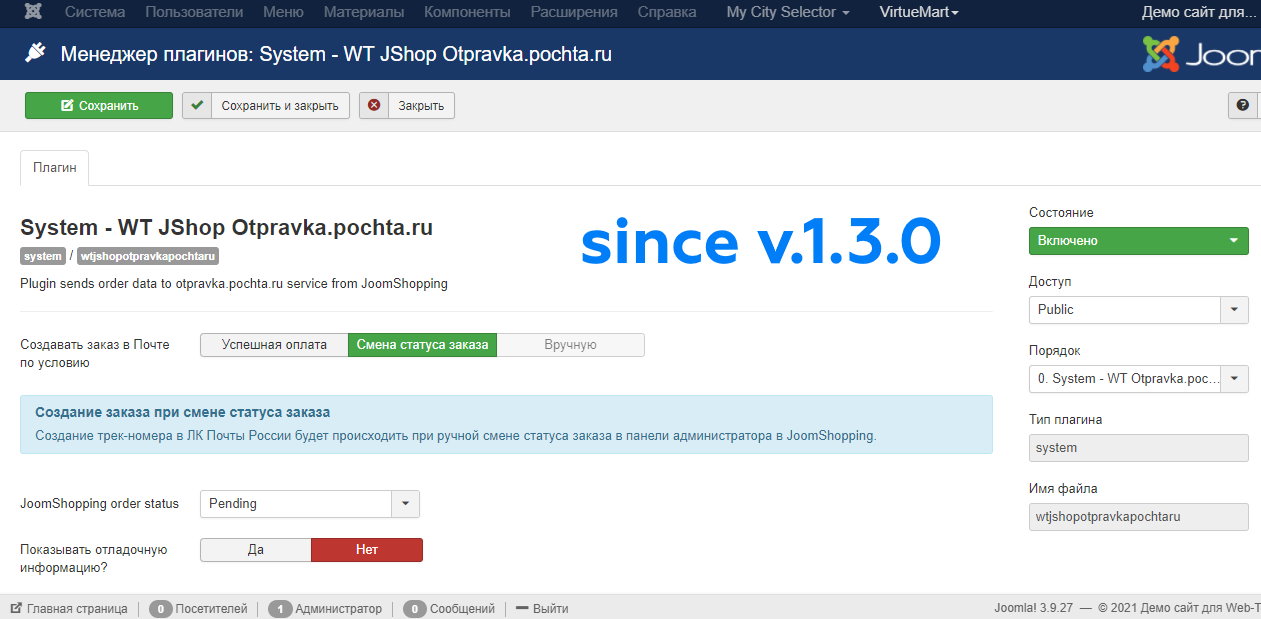Click the question mark help icon

pyautogui.click(x=1243, y=105)
